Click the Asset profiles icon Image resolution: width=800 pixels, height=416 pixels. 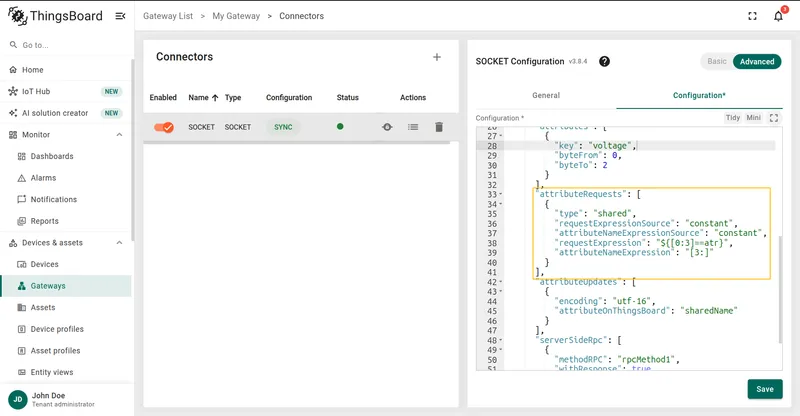tap(21, 351)
